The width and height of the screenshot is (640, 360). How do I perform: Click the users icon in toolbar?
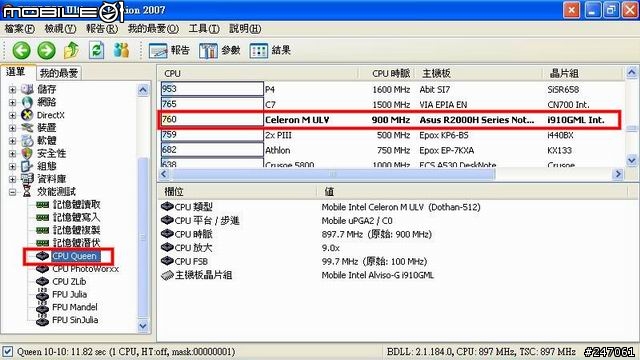(x=121, y=50)
